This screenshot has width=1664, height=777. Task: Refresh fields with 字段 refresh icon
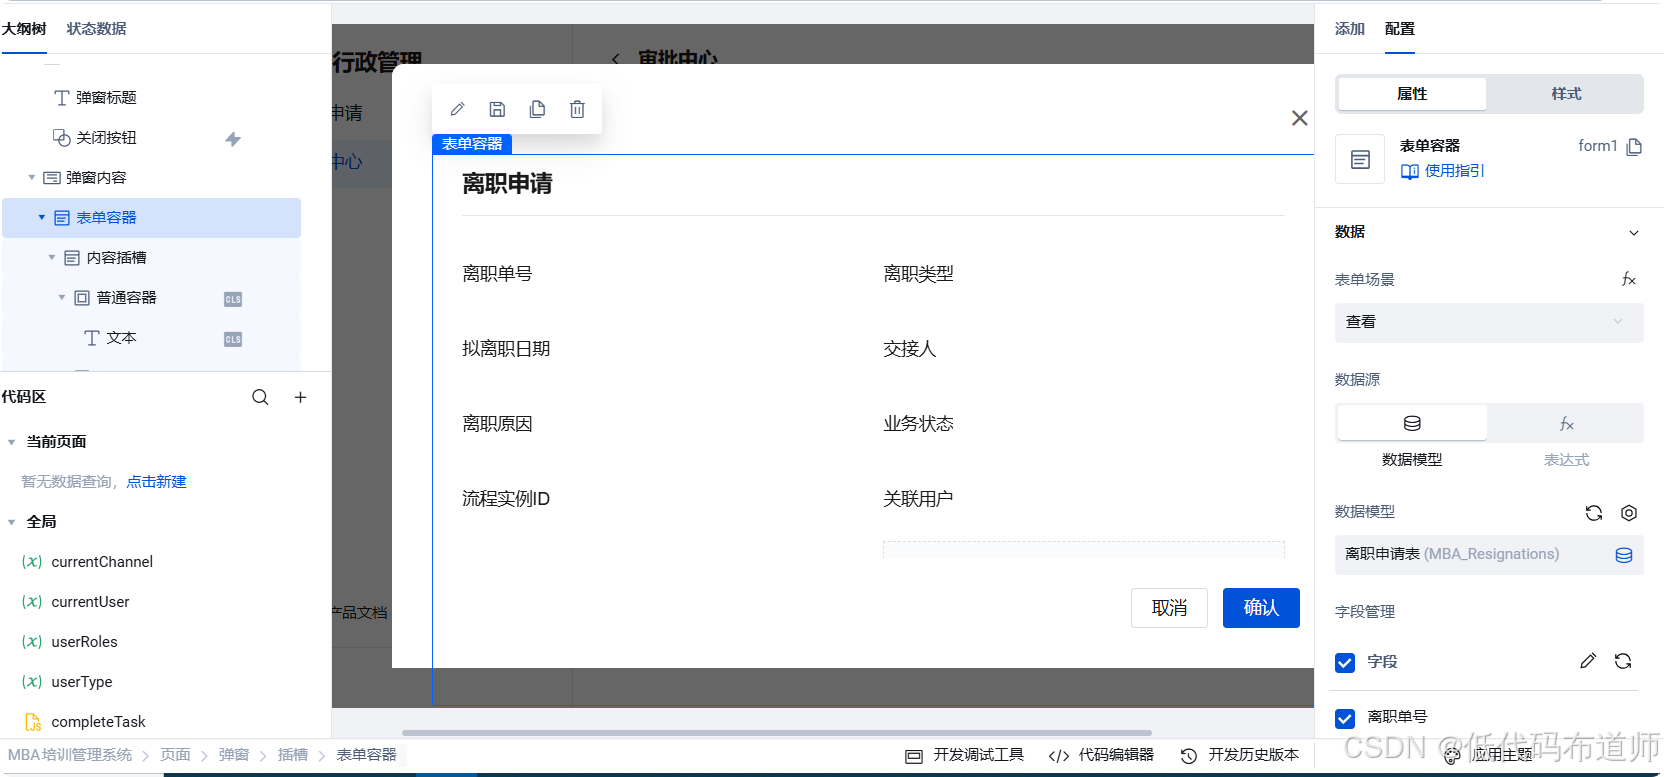click(1623, 661)
